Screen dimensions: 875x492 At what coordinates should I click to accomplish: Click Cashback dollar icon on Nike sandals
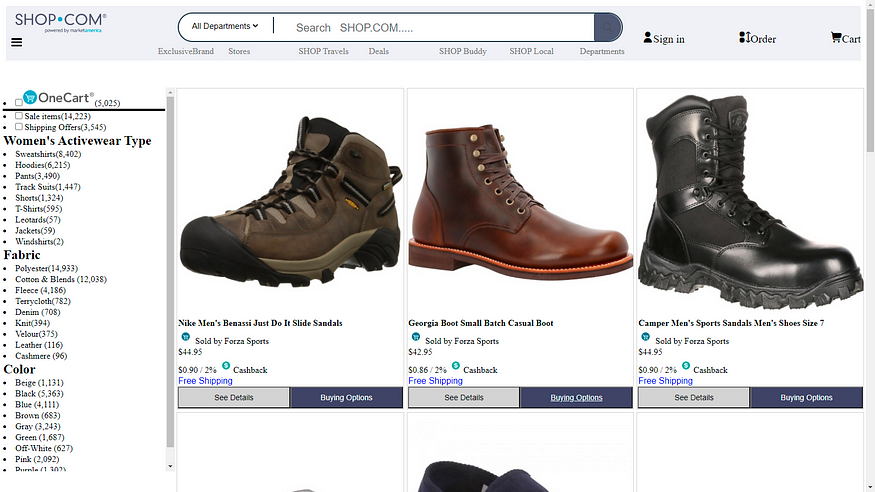coord(225,366)
